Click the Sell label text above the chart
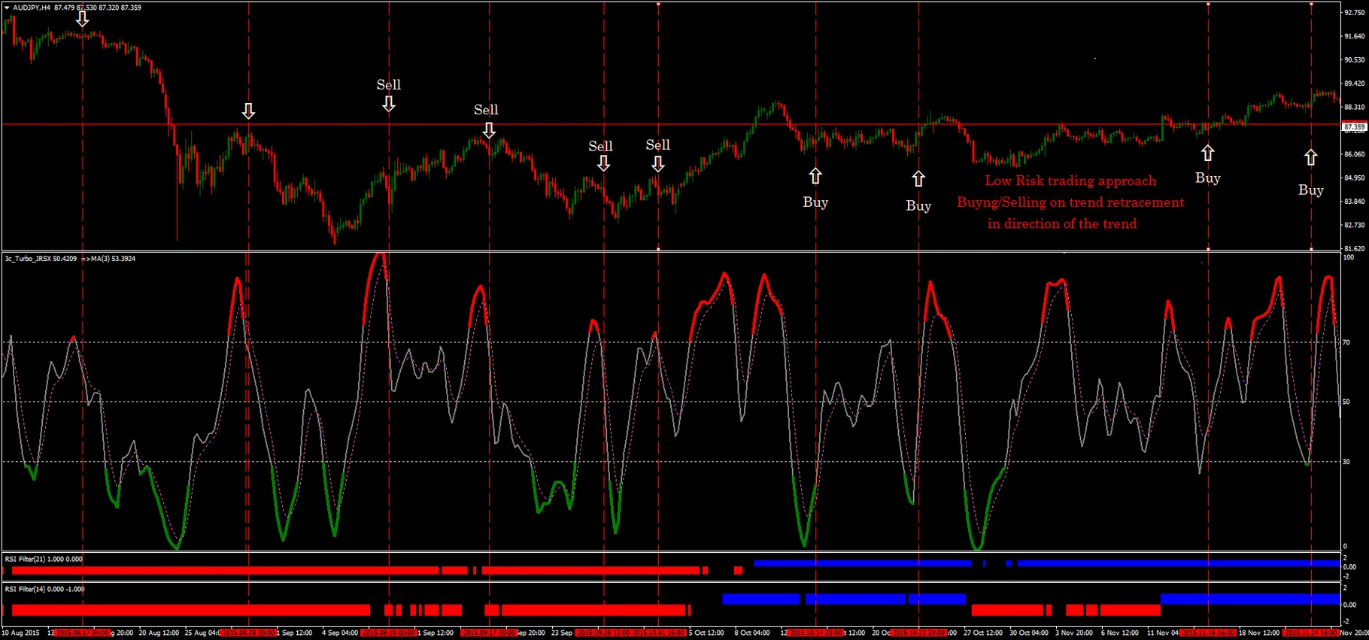This screenshot has height=640, width=1369. [388, 85]
